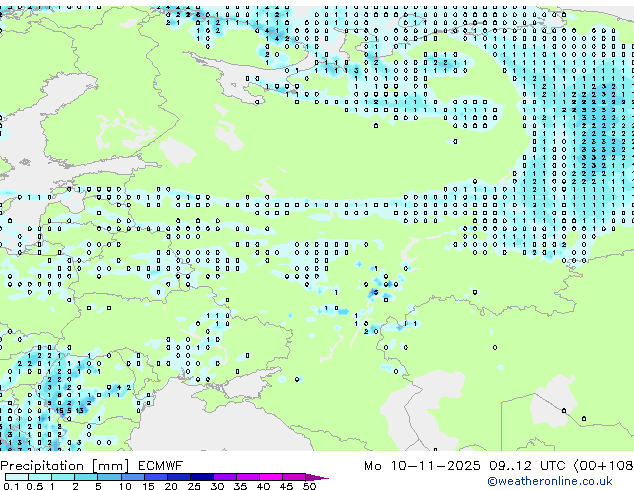Pick the 10–15 mm legend color swatch
Screen dimensions: 634x490
pyautogui.click(x=132, y=477)
